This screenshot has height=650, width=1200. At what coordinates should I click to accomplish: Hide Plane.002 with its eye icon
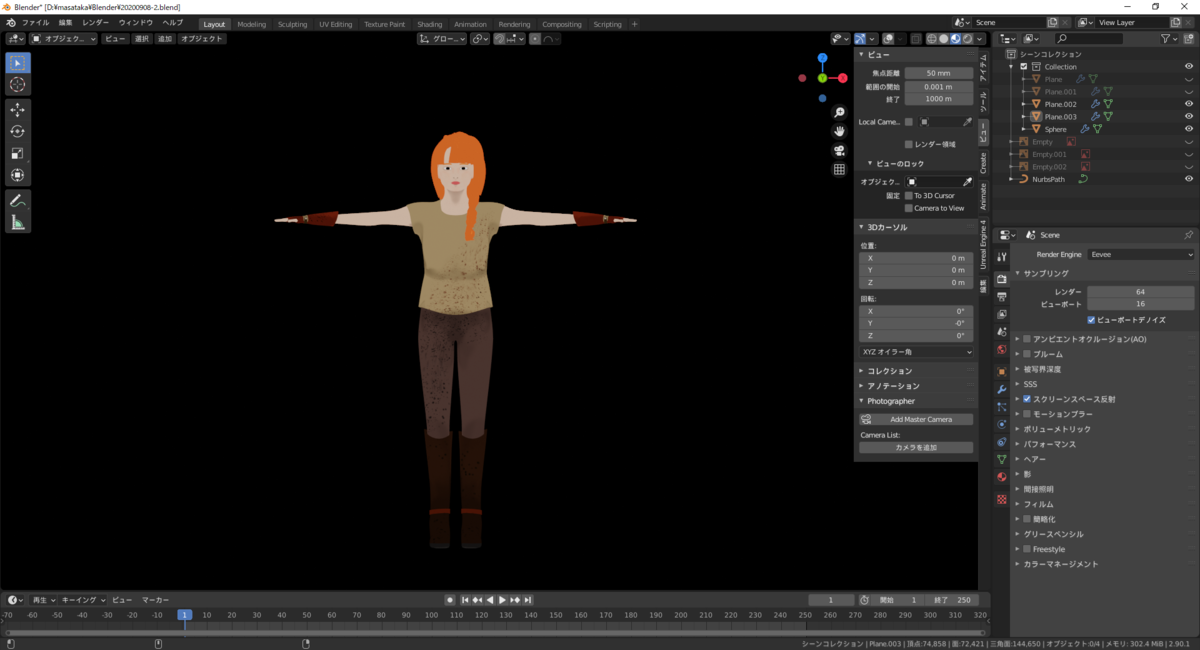click(1189, 104)
